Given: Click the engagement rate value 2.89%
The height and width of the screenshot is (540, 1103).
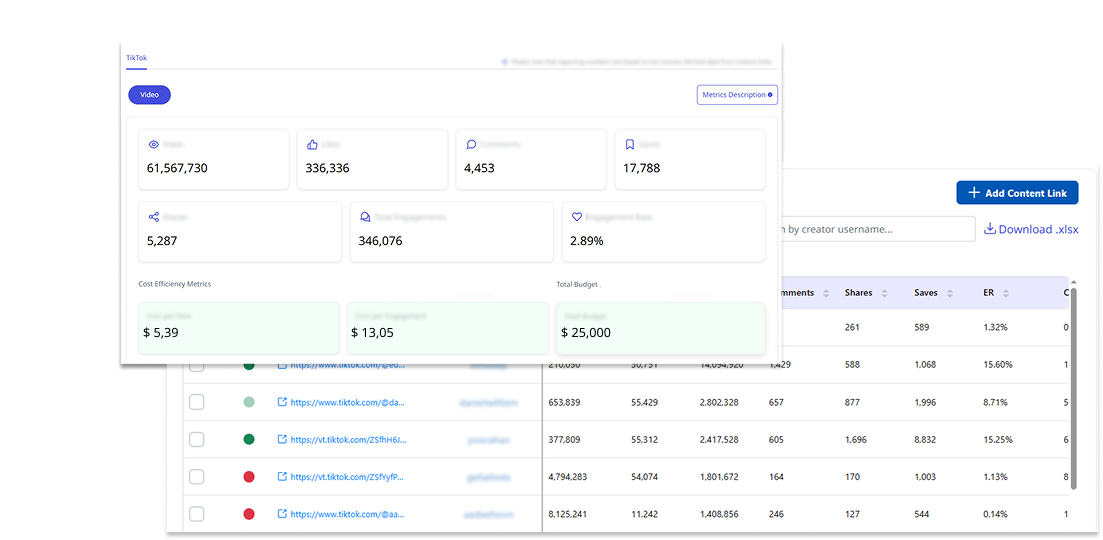Looking at the screenshot, I should pos(586,240).
